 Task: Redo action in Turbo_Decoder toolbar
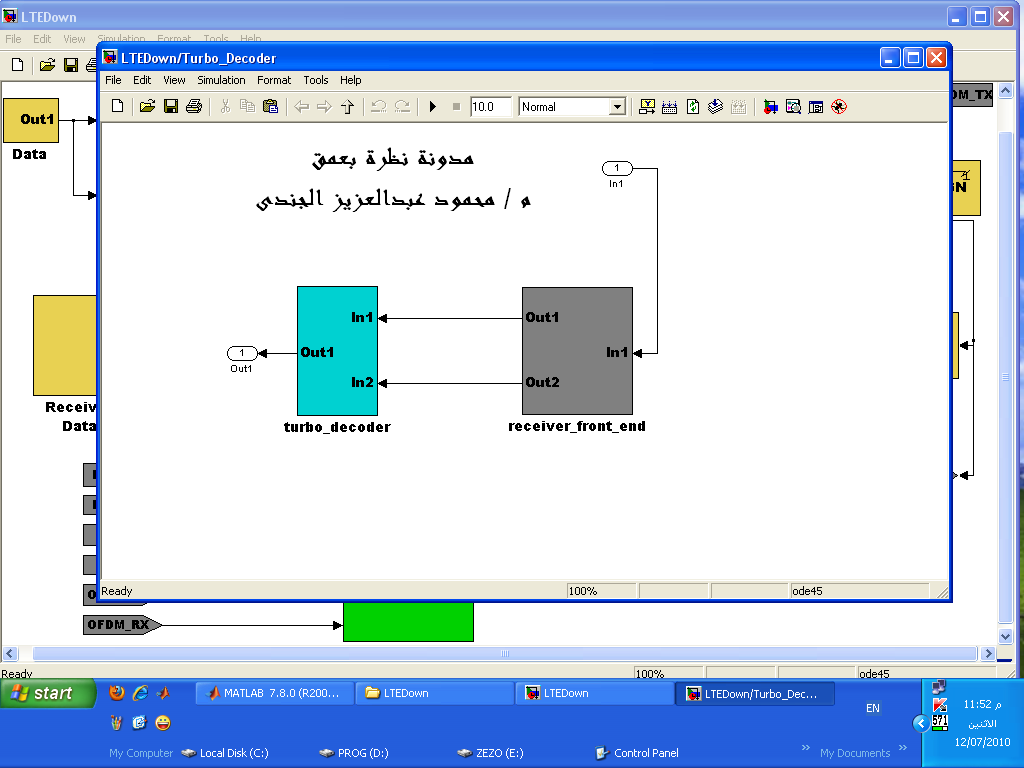pos(402,106)
